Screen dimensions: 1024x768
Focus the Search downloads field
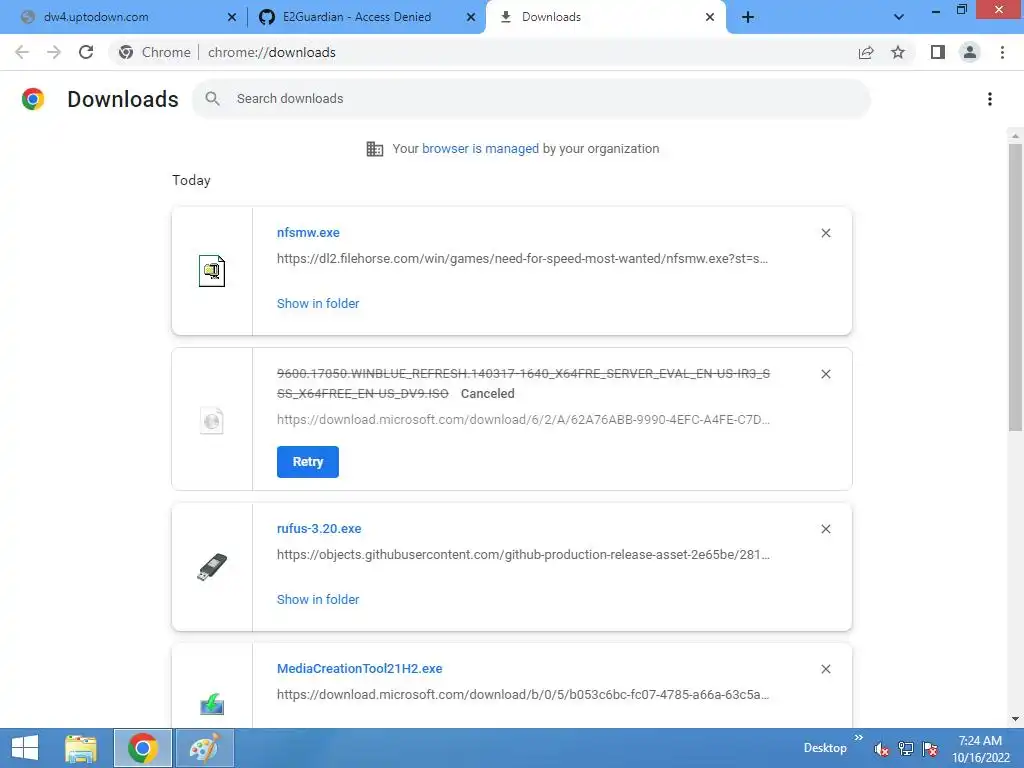point(532,99)
